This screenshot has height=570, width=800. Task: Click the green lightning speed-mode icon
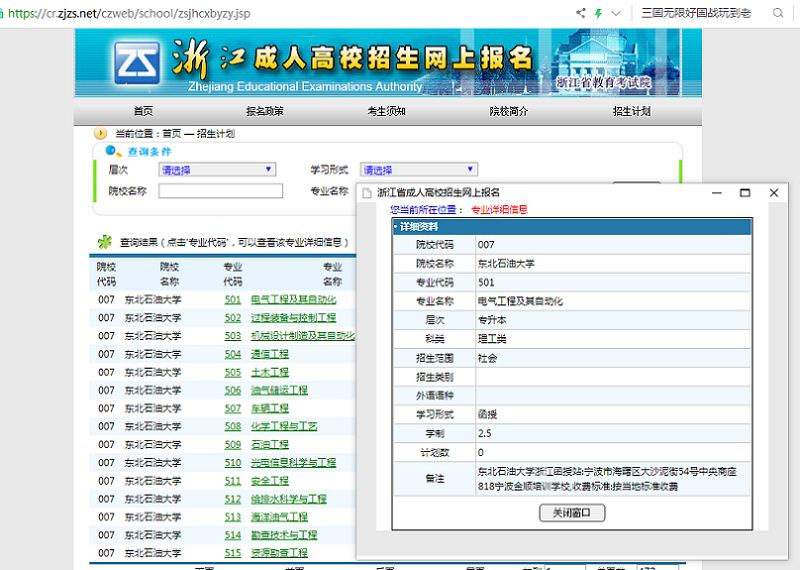(x=598, y=13)
